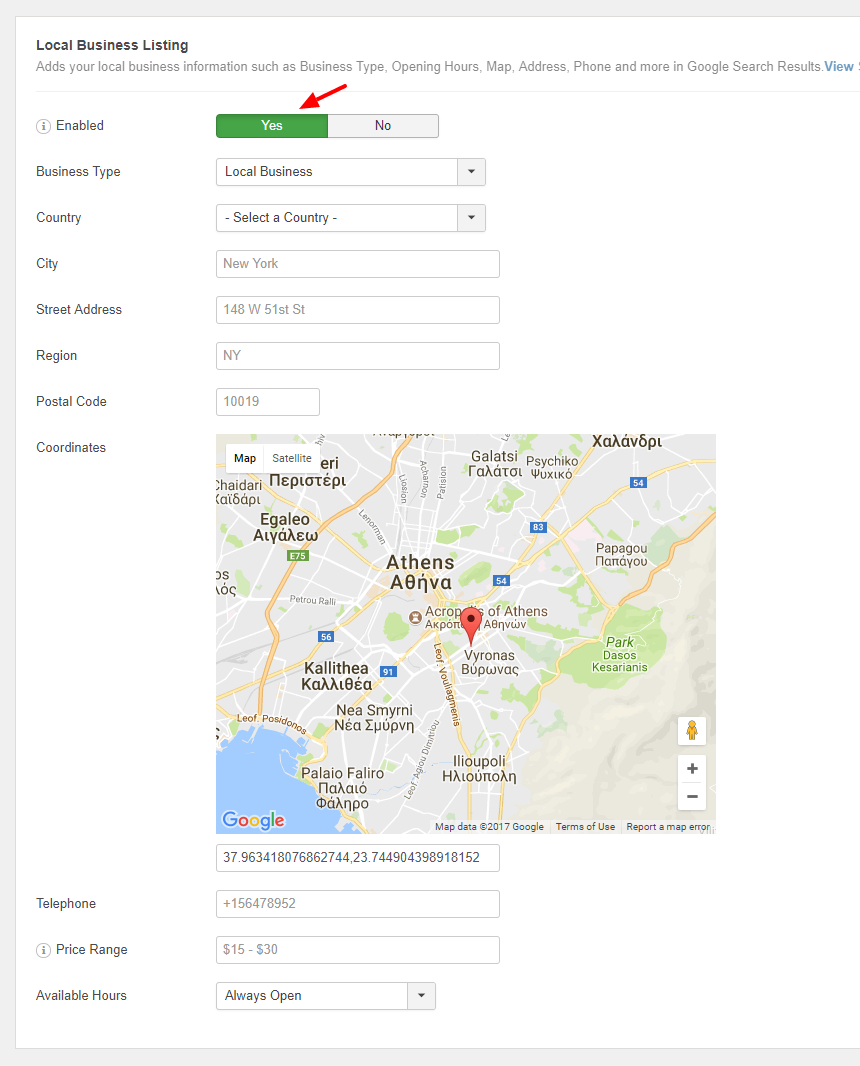The image size is (860, 1066).
Task: Click the Map data ©2017 Google text
Action: [489, 827]
